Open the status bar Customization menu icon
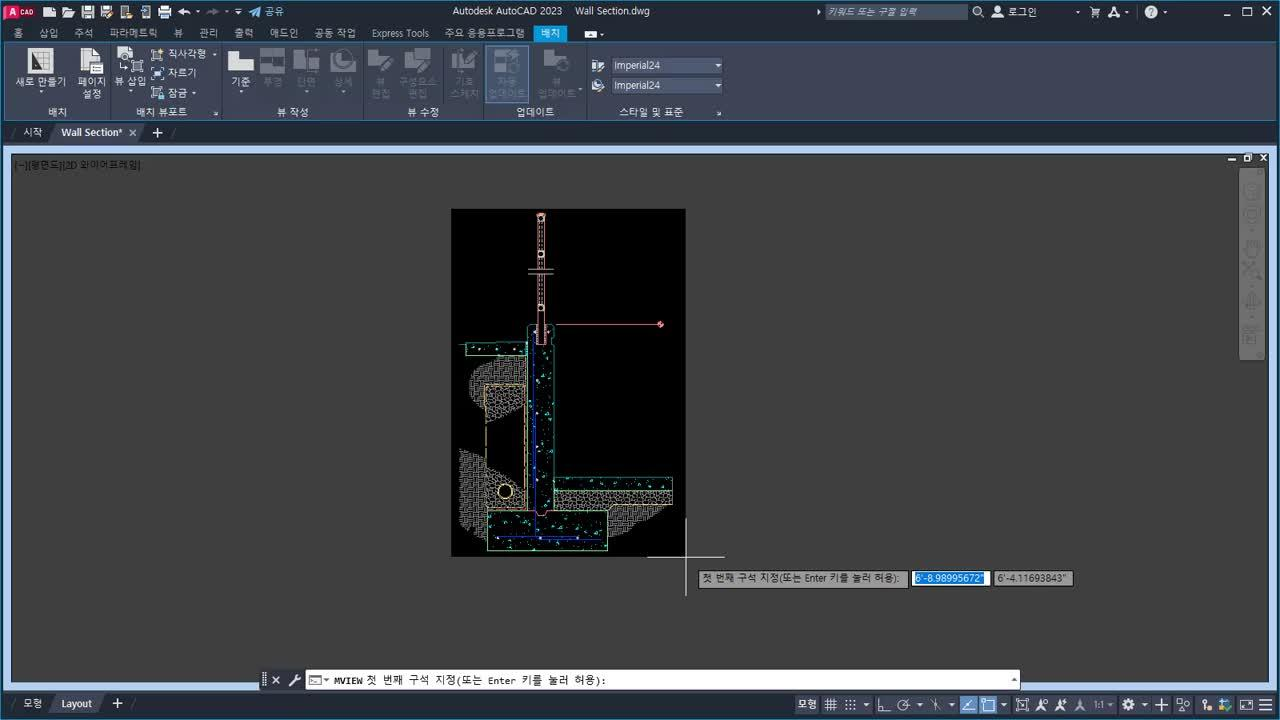The height and width of the screenshot is (720, 1280). click(x=1266, y=704)
